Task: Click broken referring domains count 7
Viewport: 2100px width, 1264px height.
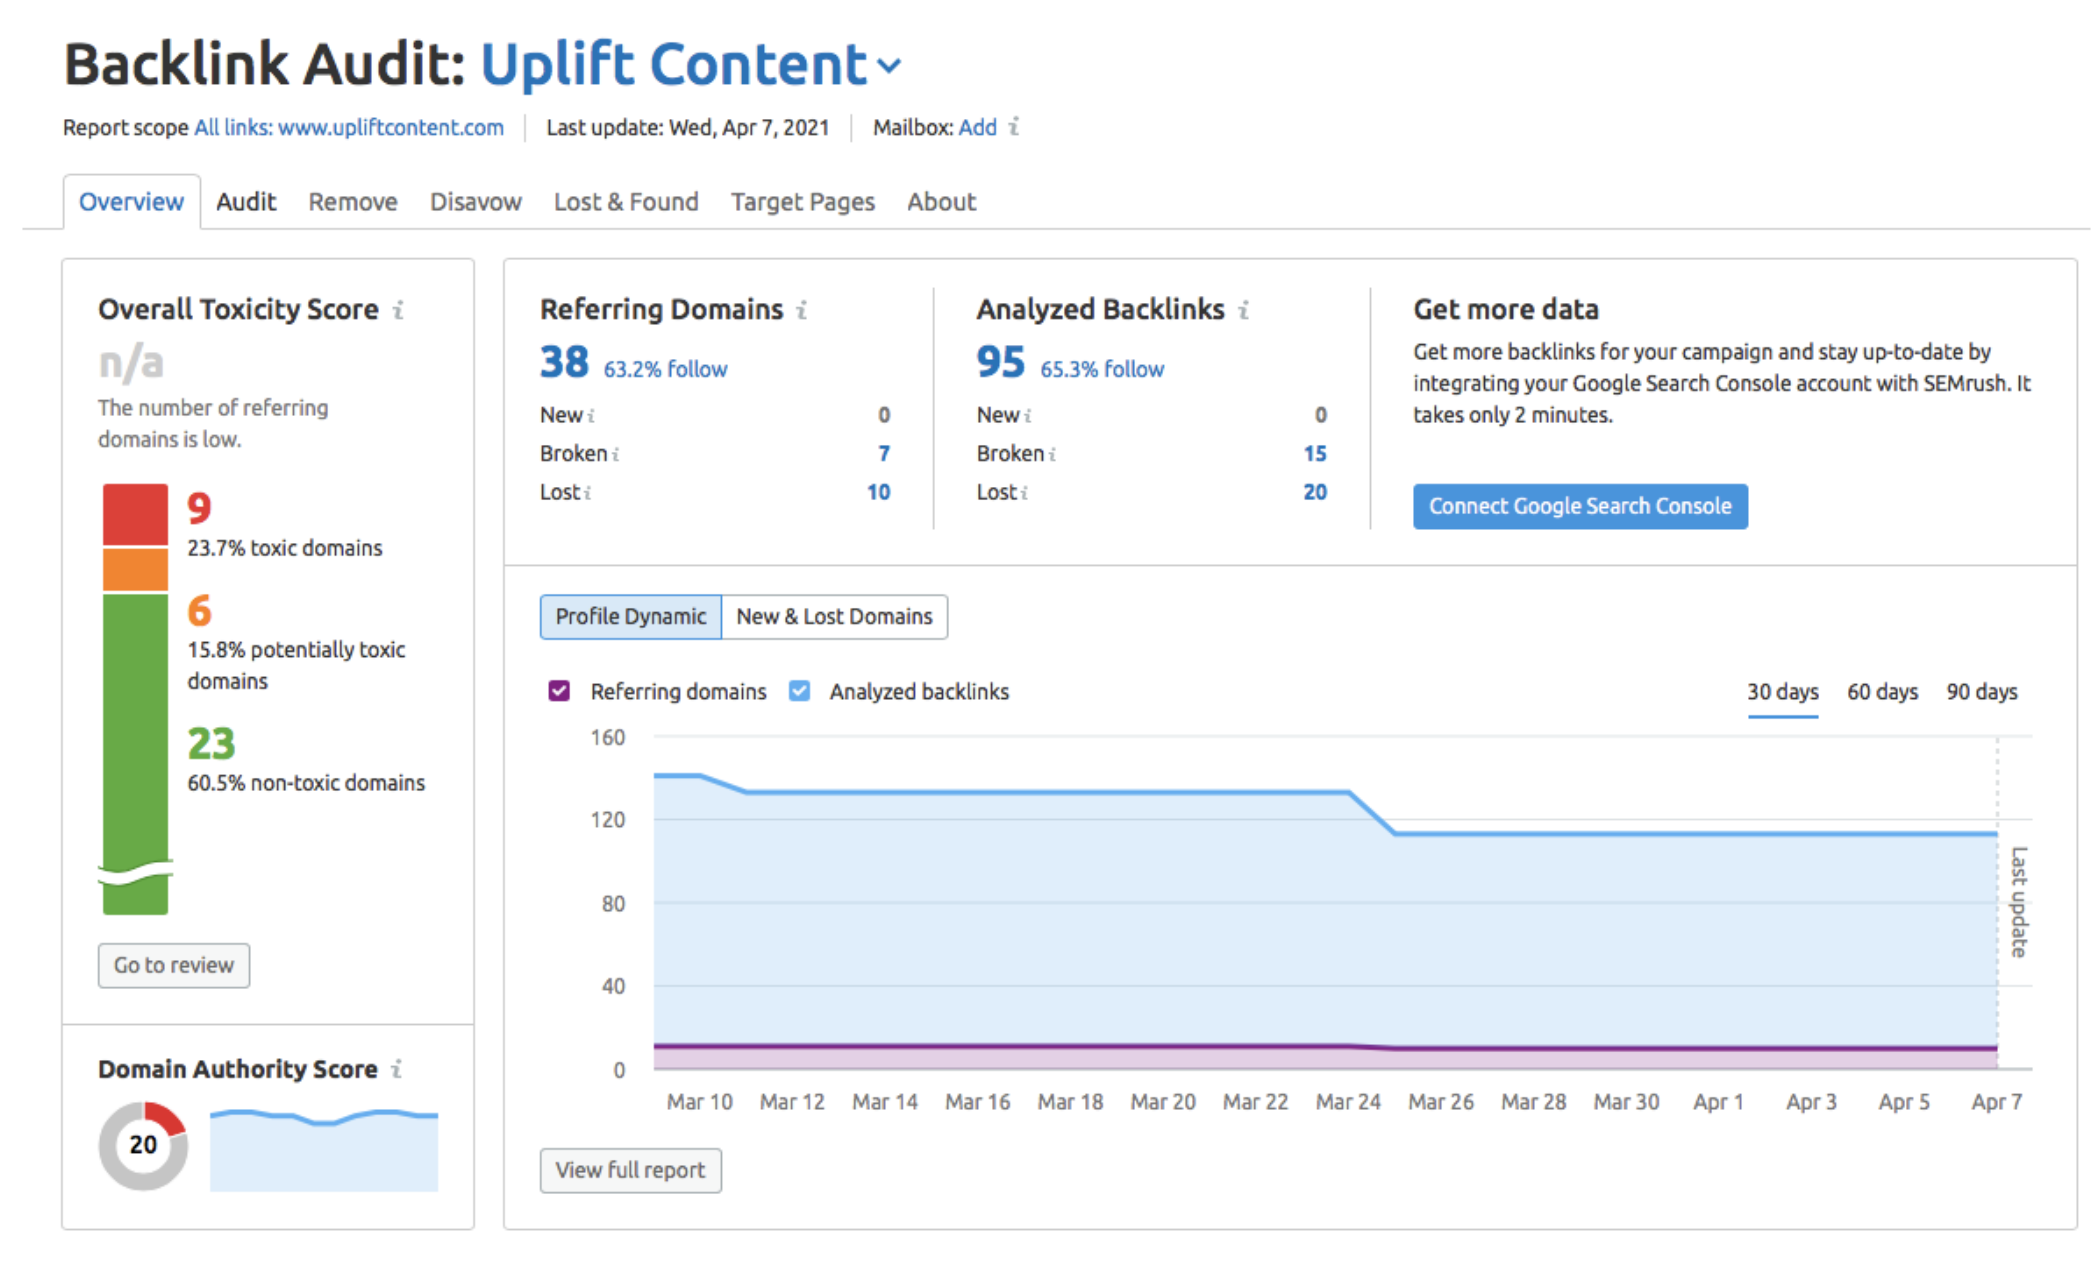Action: (884, 454)
